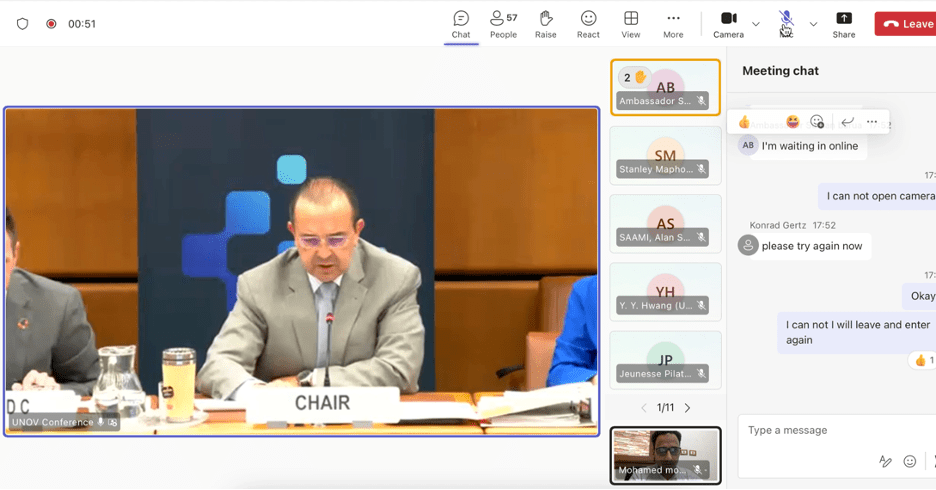Open the Chat panel button
The height and width of the screenshot is (490, 936).
pyautogui.click(x=461, y=24)
